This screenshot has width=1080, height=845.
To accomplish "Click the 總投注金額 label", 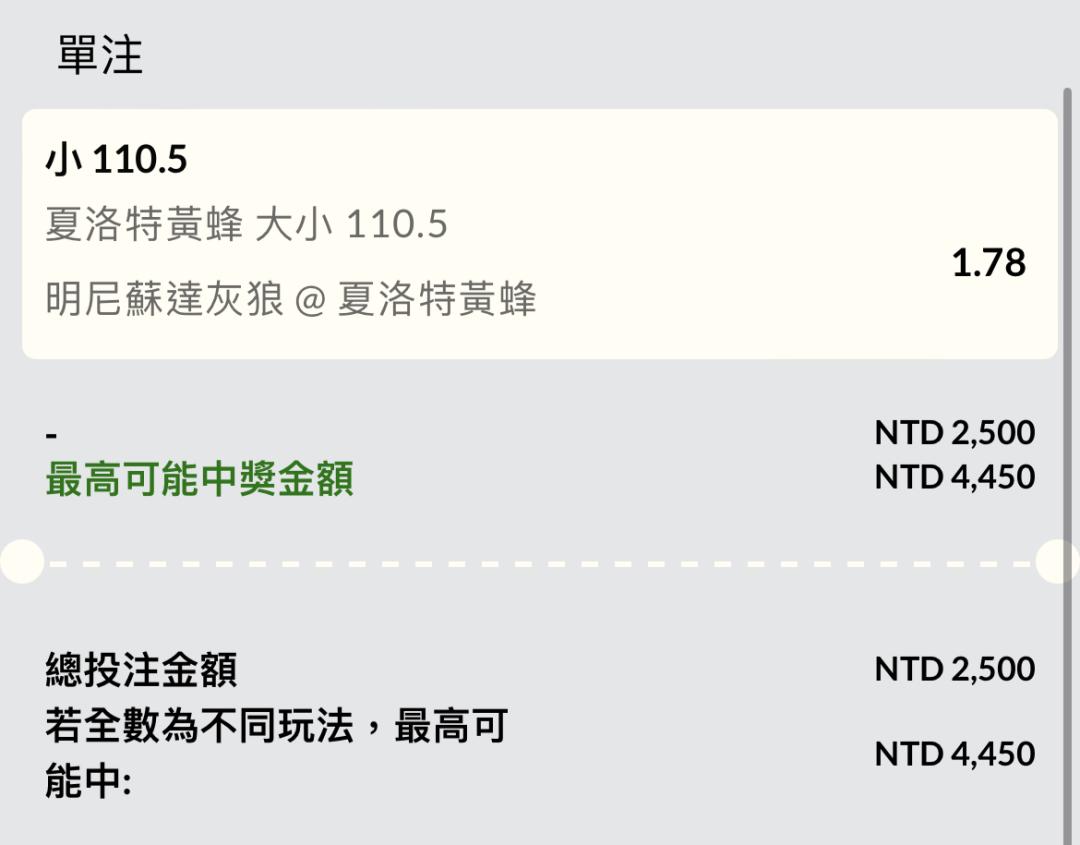I will 142,670.
